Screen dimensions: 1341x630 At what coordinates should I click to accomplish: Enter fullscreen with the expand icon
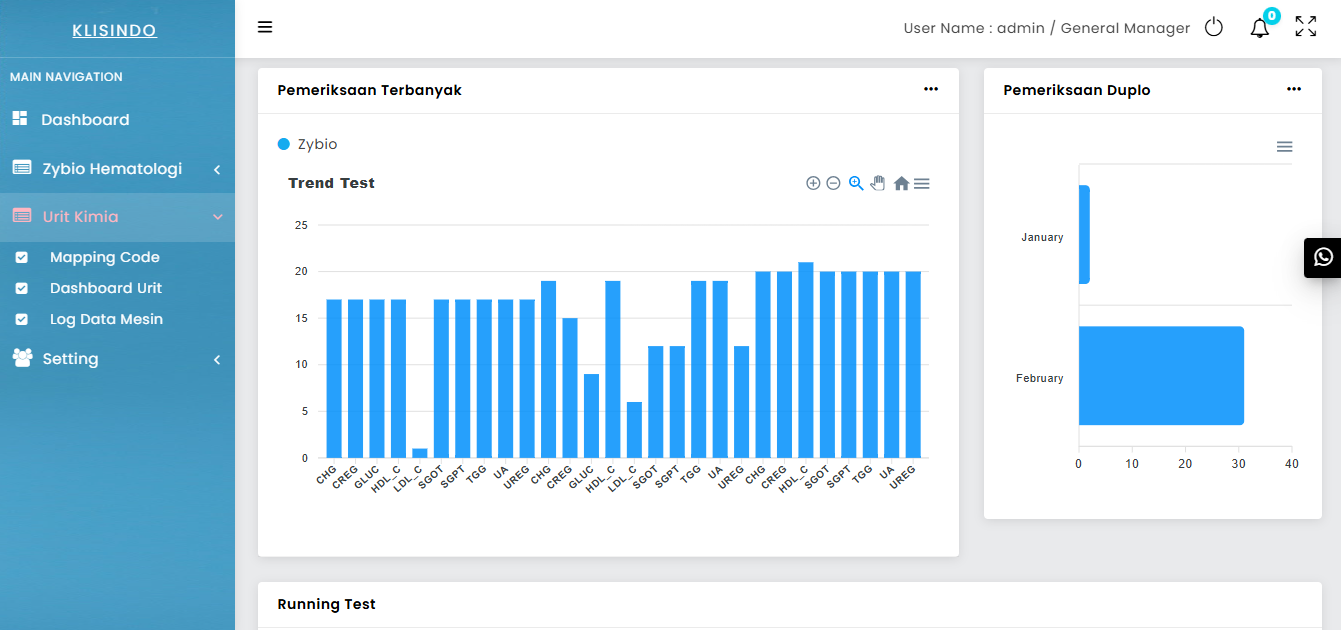pos(1306,27)
